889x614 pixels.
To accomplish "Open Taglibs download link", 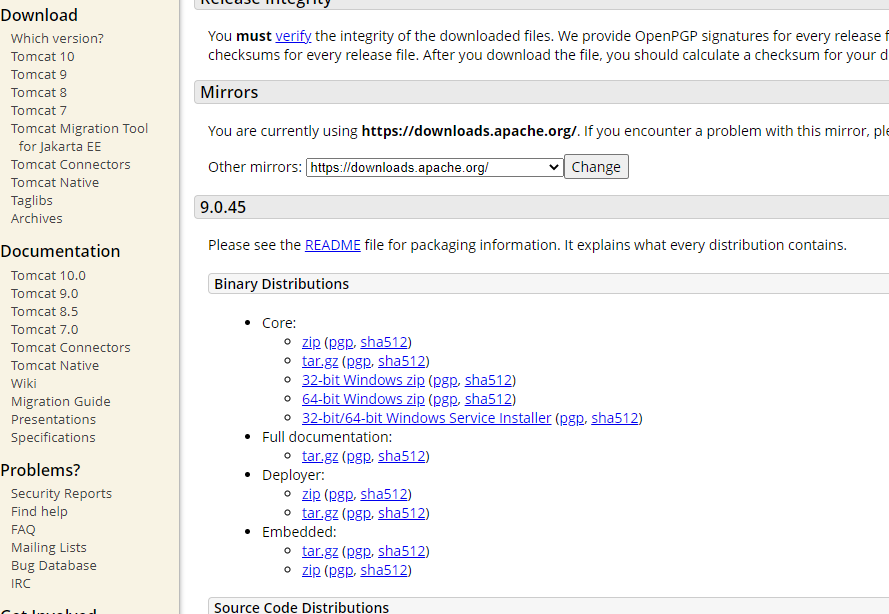I will 32,201.
